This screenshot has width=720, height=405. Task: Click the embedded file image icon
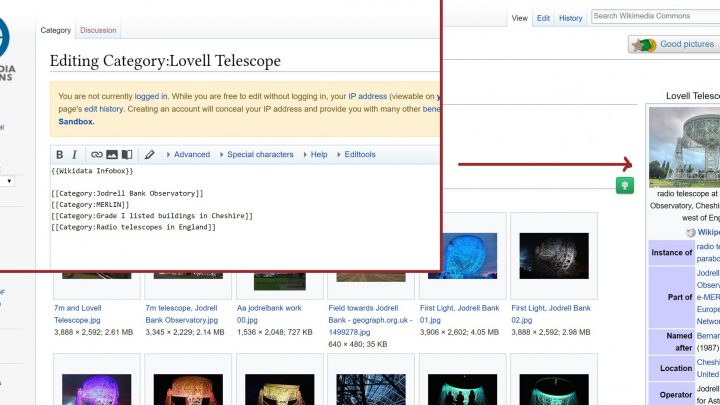pyautogui.click(x=112, y=155)
